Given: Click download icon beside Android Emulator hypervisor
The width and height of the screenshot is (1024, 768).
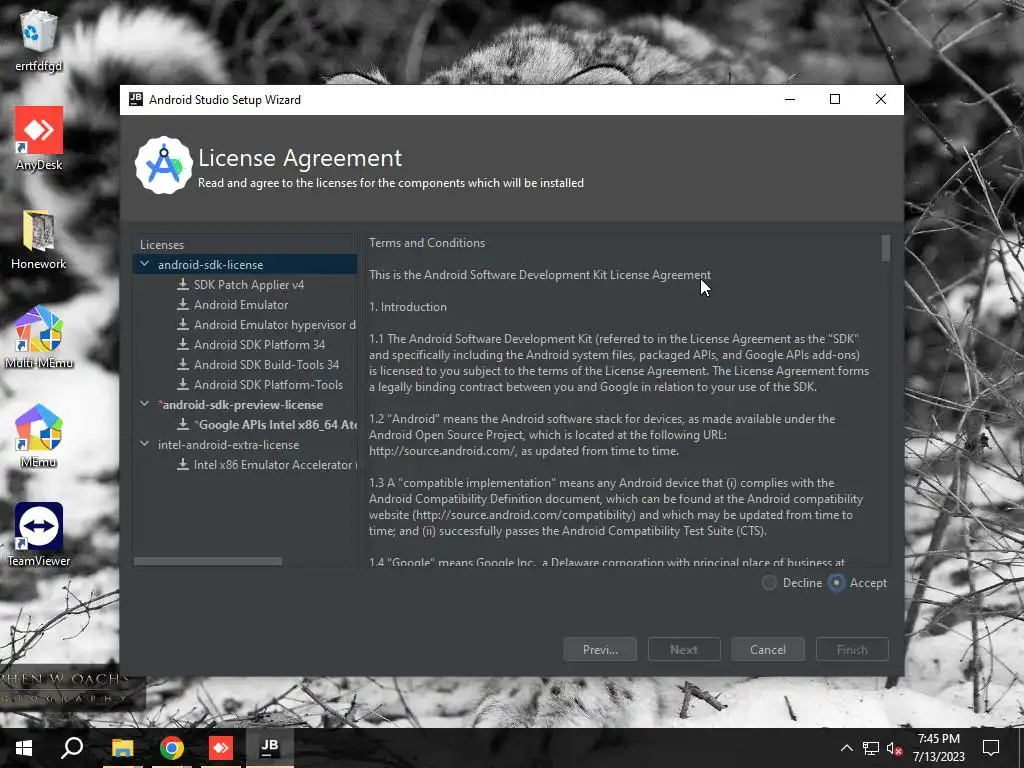Looking at the screenshot, I should pos(183,325).
